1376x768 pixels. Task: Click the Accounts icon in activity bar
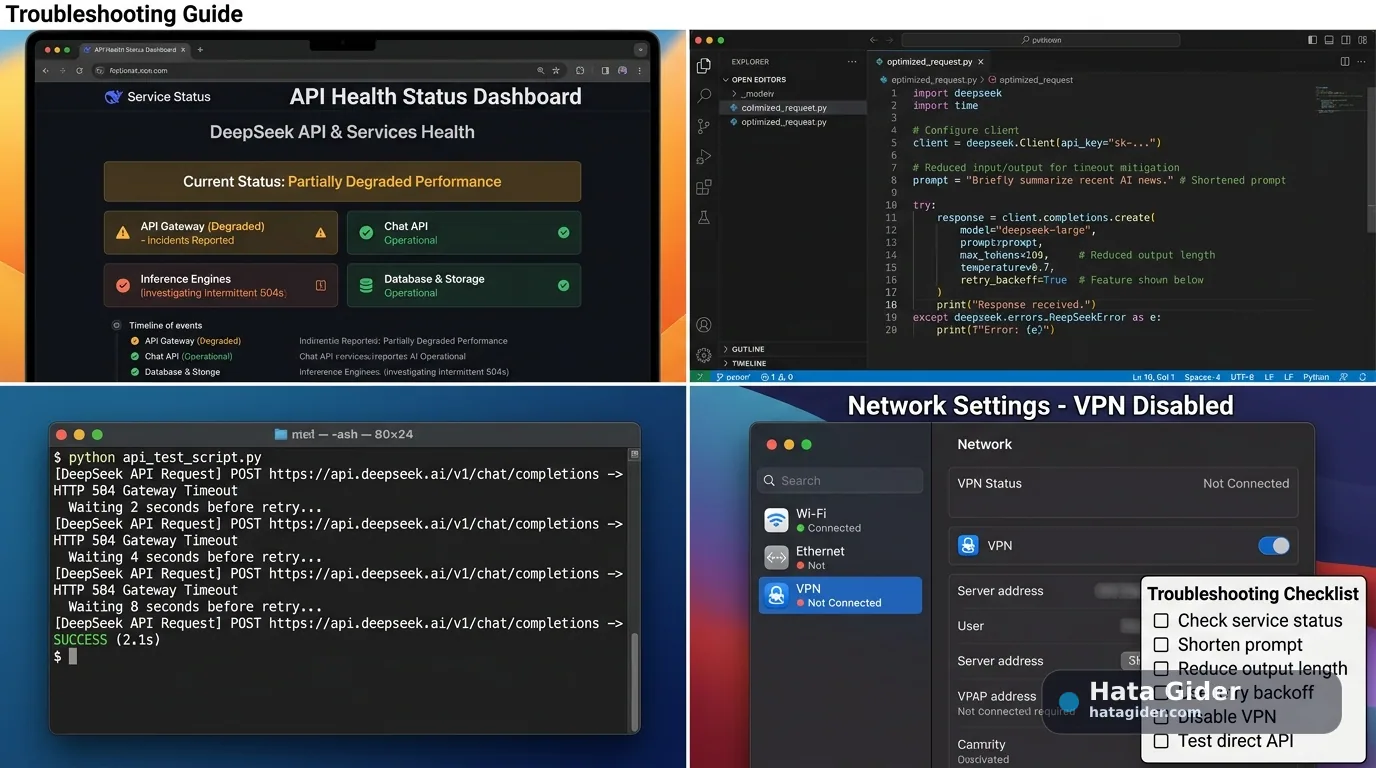tap(704, 325)
